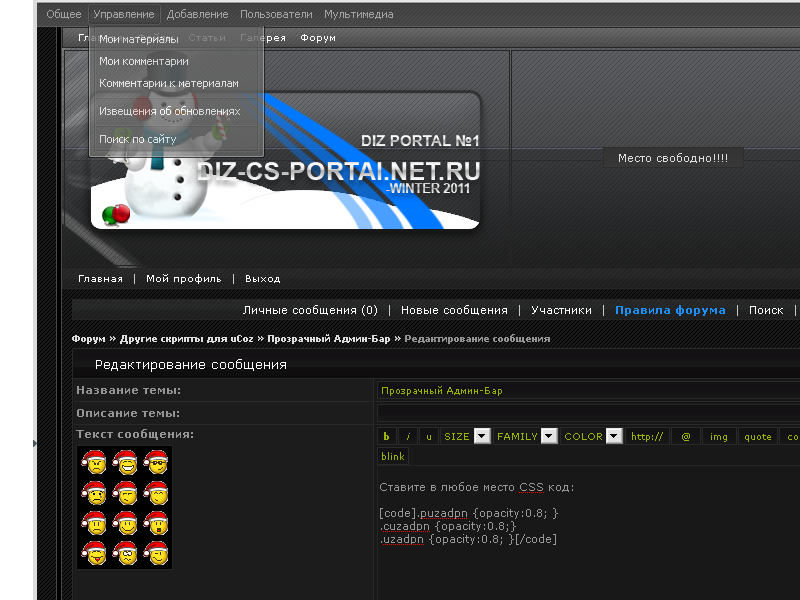This screenshot has width=800, height=600.
Task: Open the Новые сообщения forum link
Action: 454,310
